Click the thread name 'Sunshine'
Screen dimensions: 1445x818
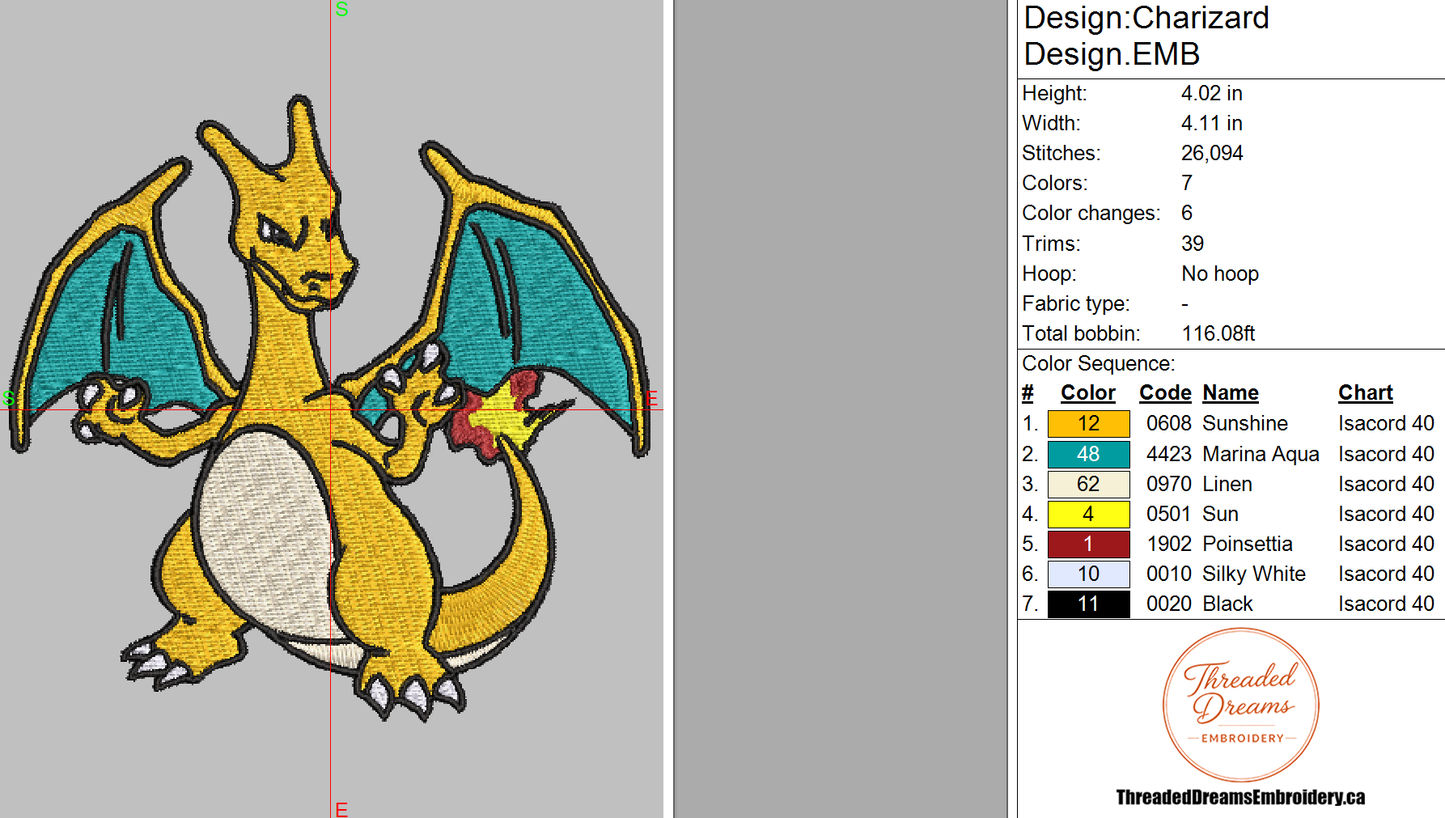pos(1245,424)
